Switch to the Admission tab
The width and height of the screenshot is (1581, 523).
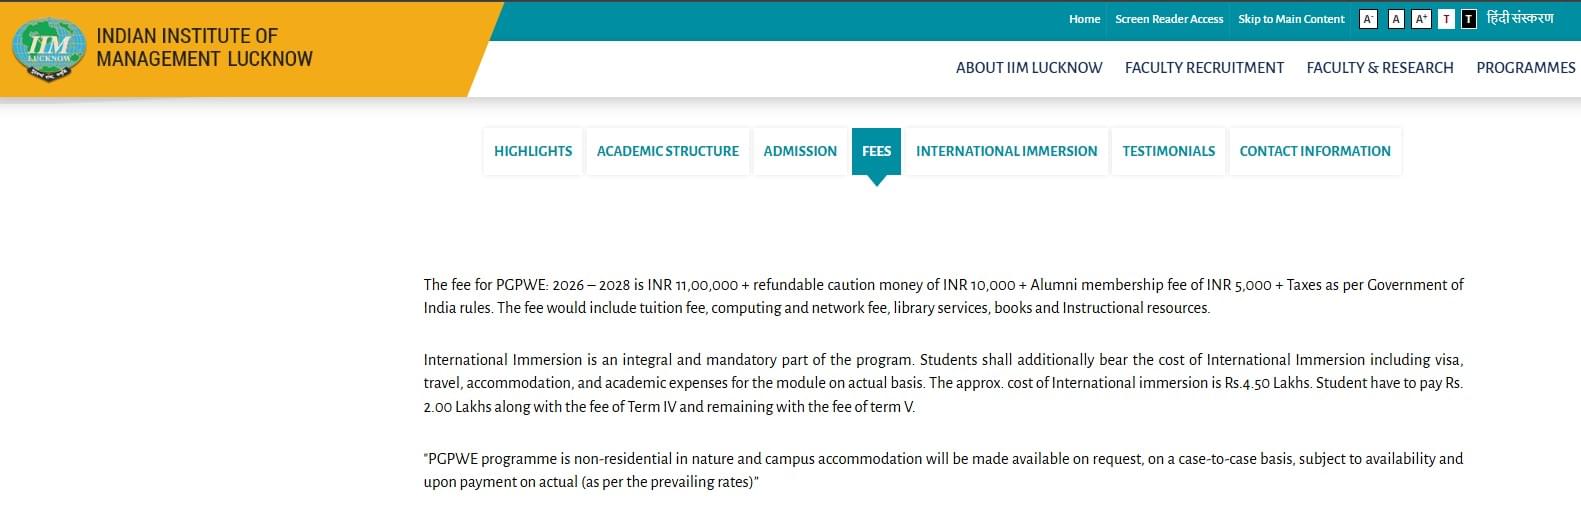800,151
